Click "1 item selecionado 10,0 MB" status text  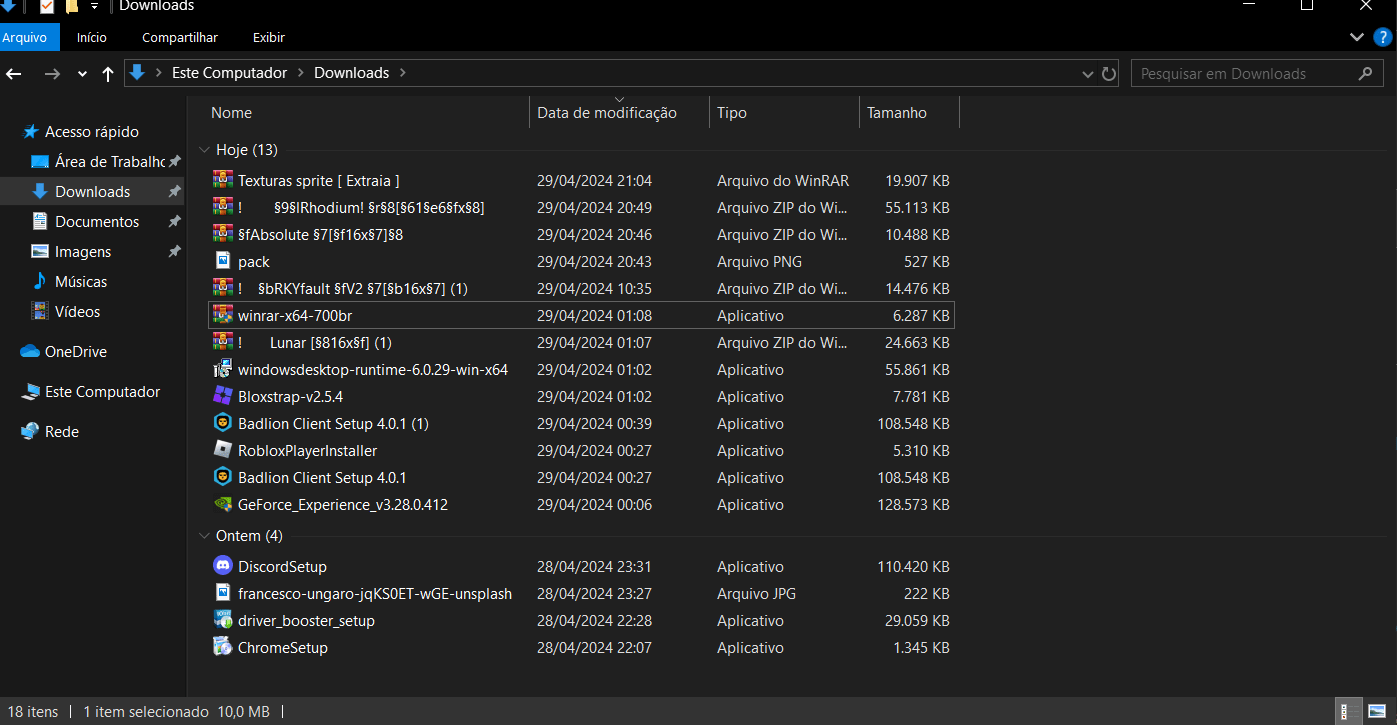(176, 712)
